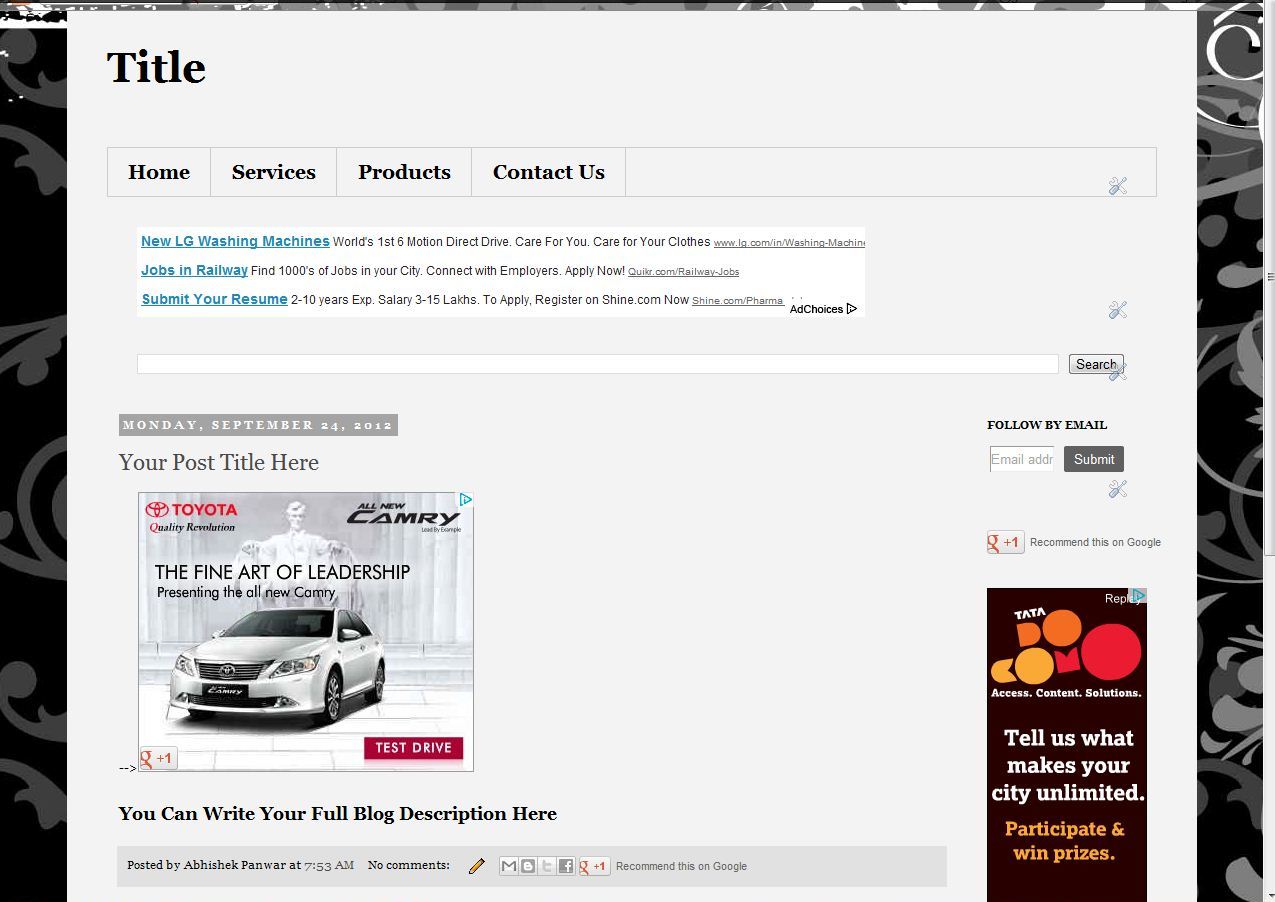This screenshot has width=1275, height=902.
Task: Open New LG Washing Machines ad link
Action: (x=235, y=241)
